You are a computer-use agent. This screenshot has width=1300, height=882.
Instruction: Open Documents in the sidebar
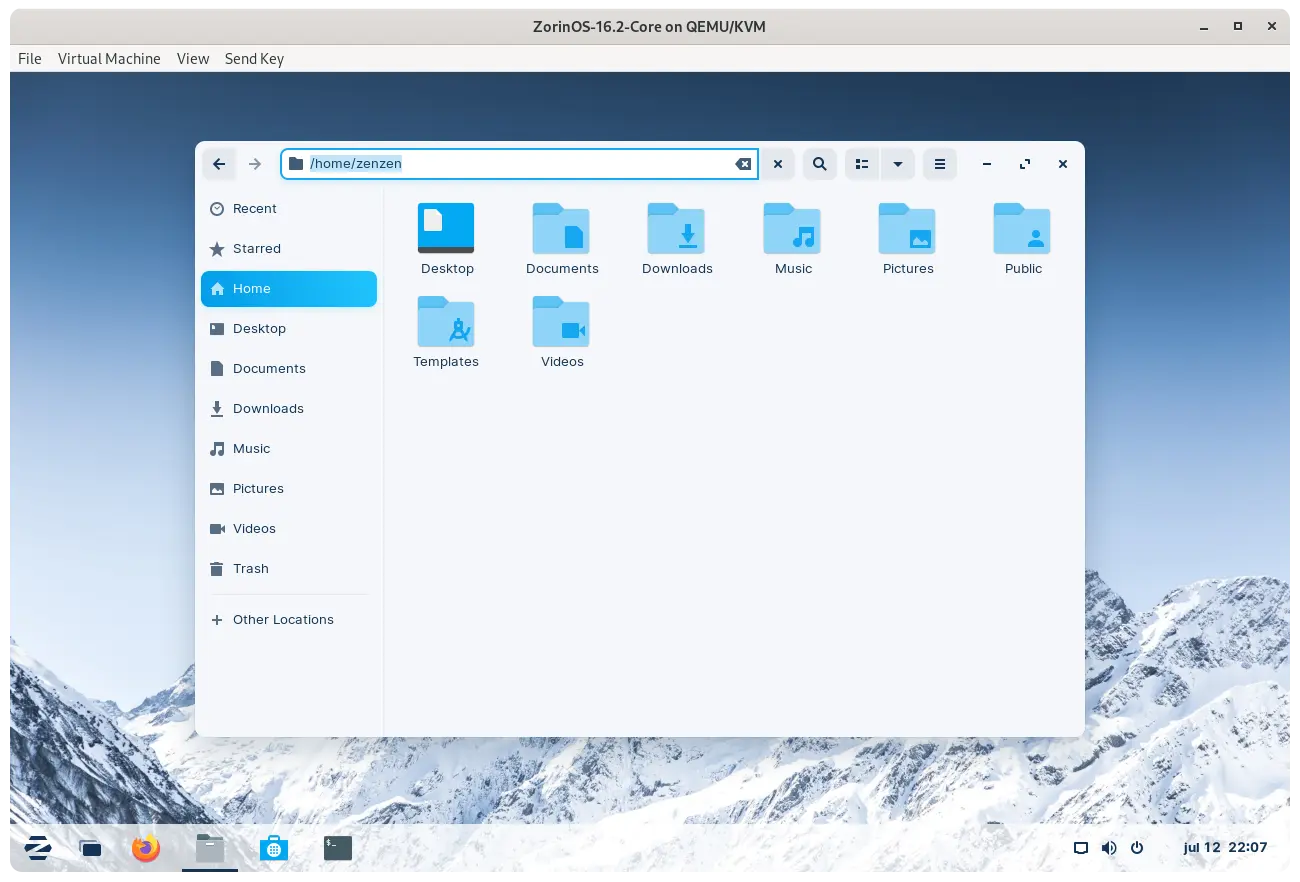[289, 369]
